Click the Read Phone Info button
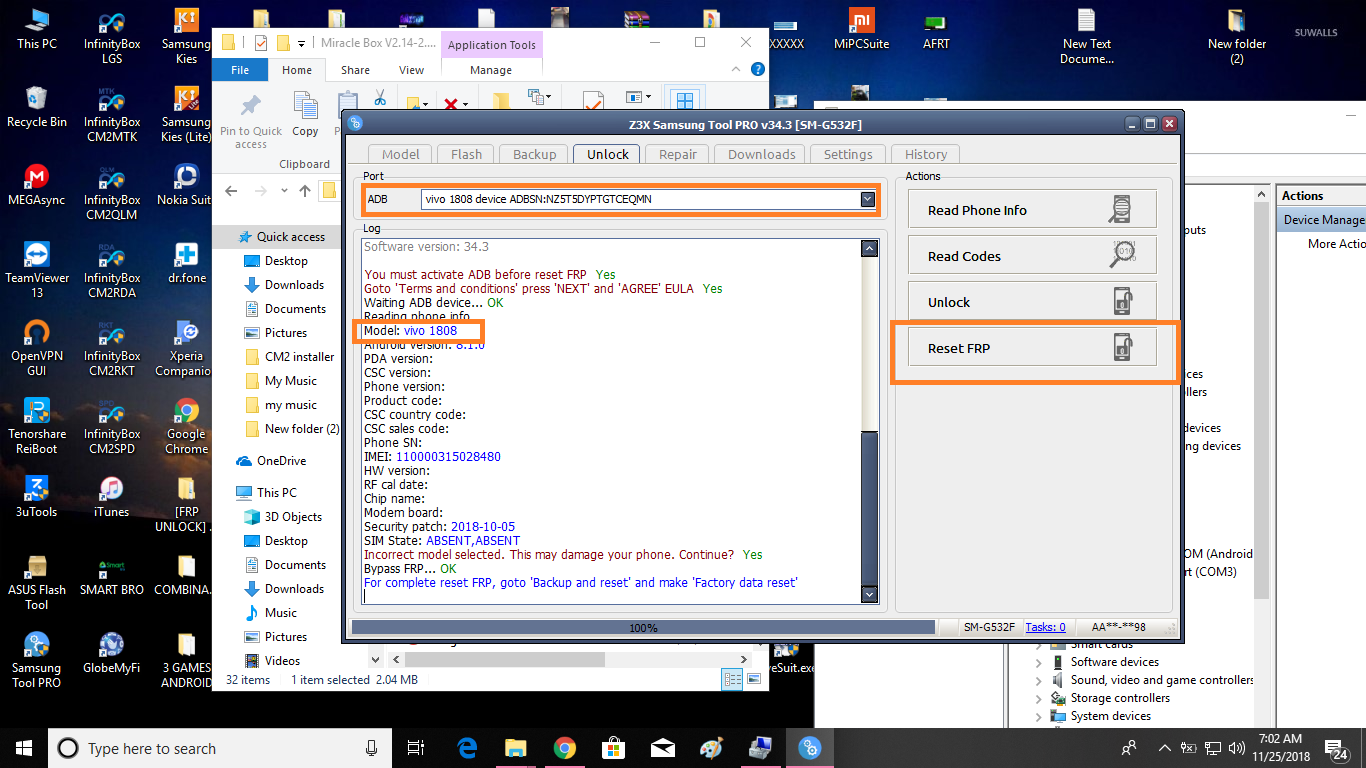The width and height of the screenshot is (1366, 768). (1032, 210)
